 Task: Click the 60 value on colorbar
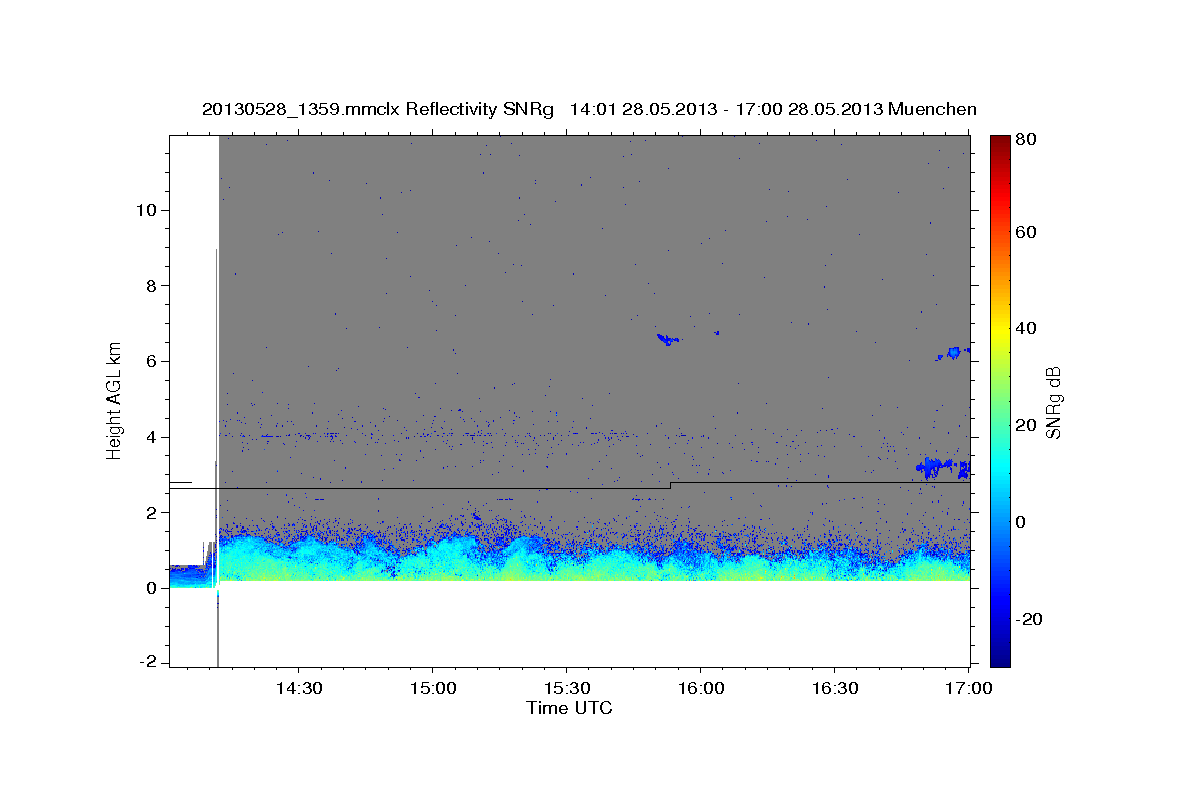[x=1027, y=232]
